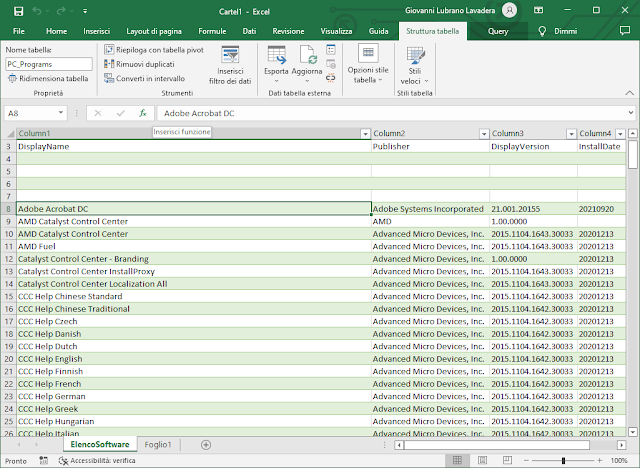Click Accessibilità: verifica in status bar
This screenshot has width=640, height=468.
[x=97, y=460]
